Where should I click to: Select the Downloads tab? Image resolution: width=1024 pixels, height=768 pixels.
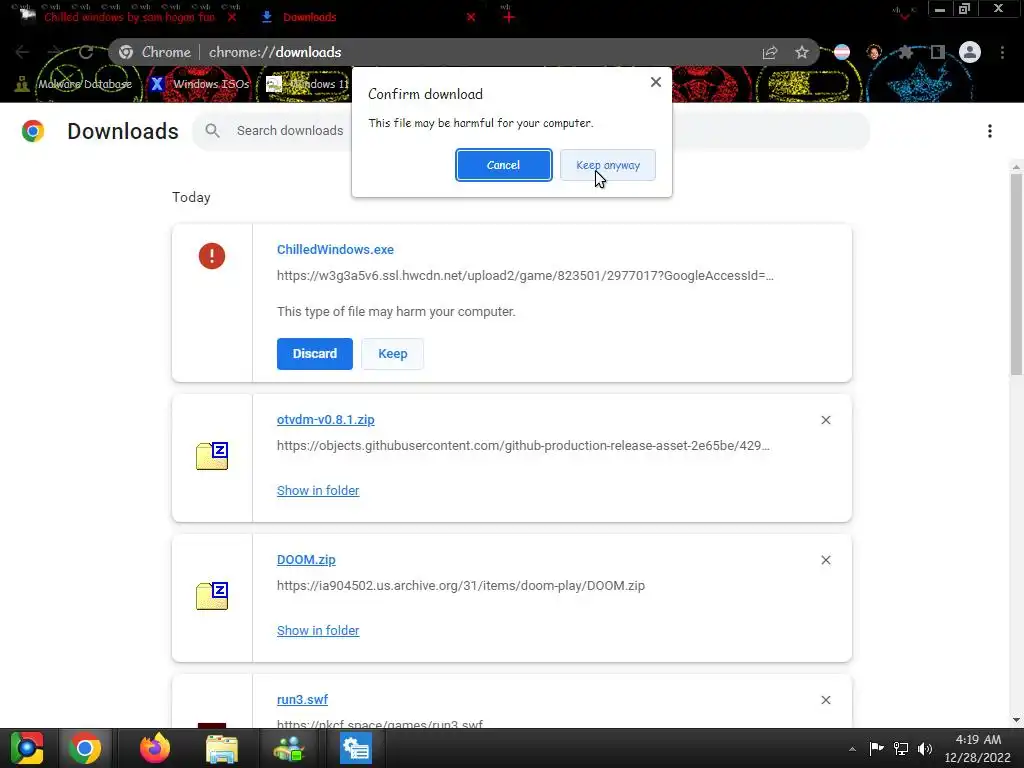[x=310, y=17]
